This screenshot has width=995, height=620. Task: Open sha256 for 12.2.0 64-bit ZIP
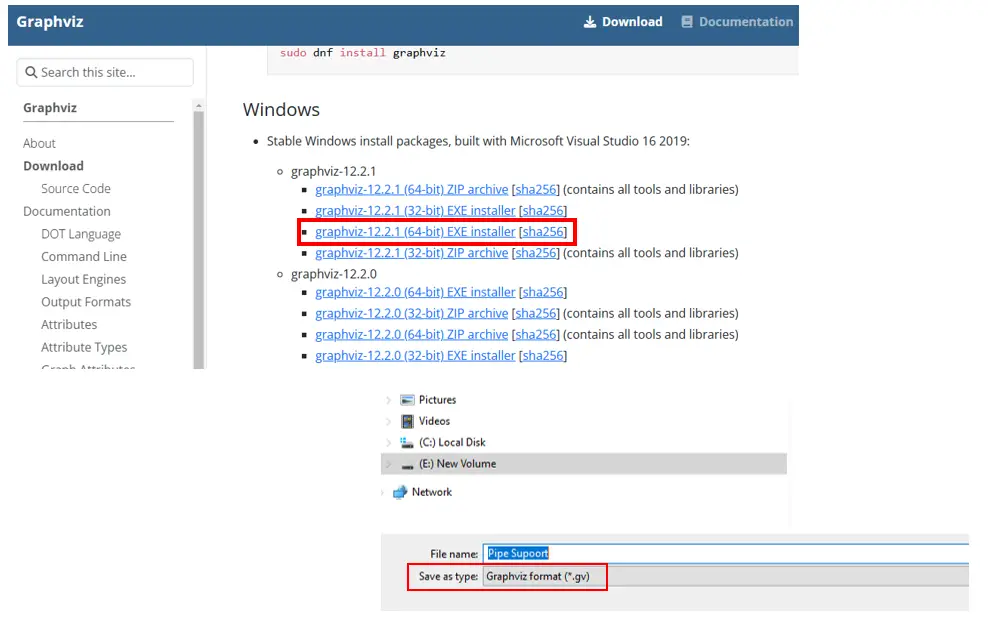point(536,334)
